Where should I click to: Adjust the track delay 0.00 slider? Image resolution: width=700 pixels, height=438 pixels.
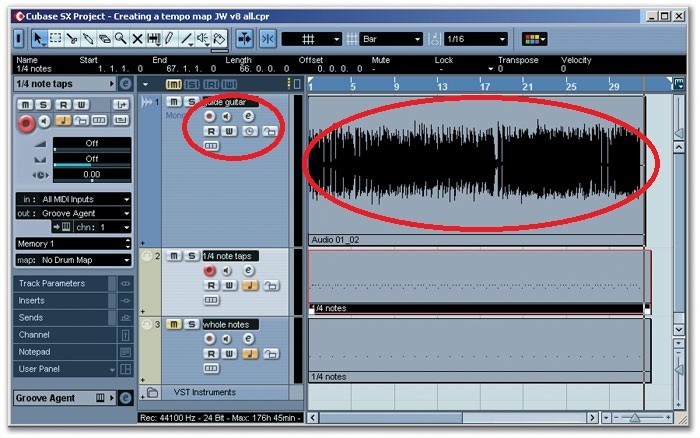click(x=92, y=175)
